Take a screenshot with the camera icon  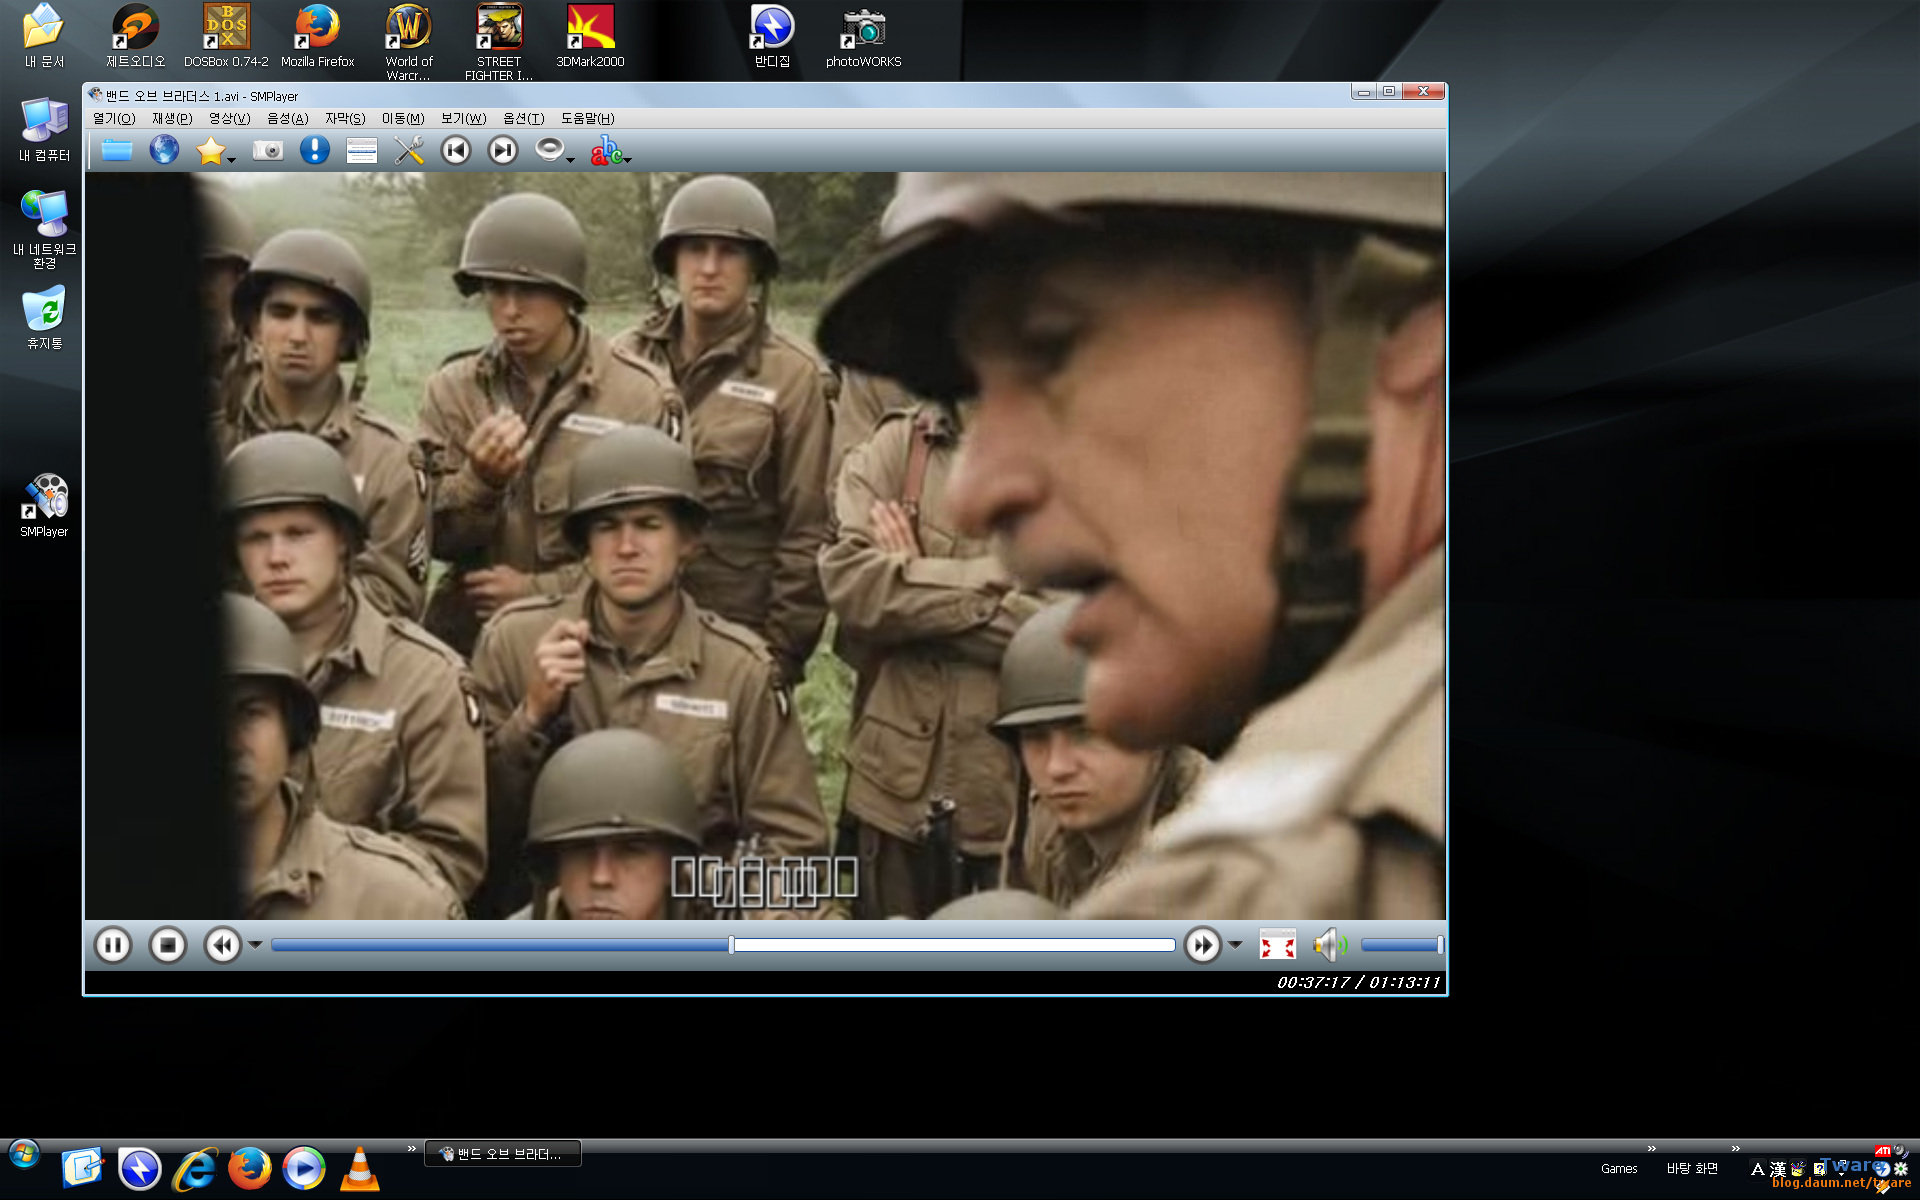tap(267, 151)
